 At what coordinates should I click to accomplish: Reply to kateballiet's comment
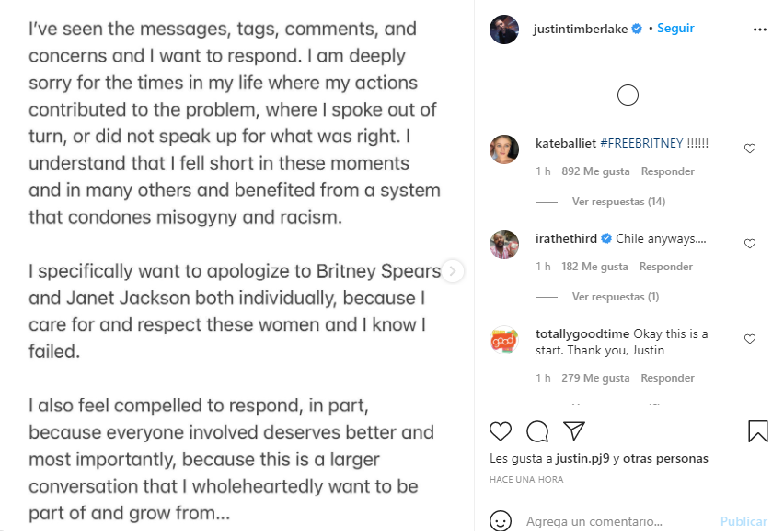pos(667,172)
